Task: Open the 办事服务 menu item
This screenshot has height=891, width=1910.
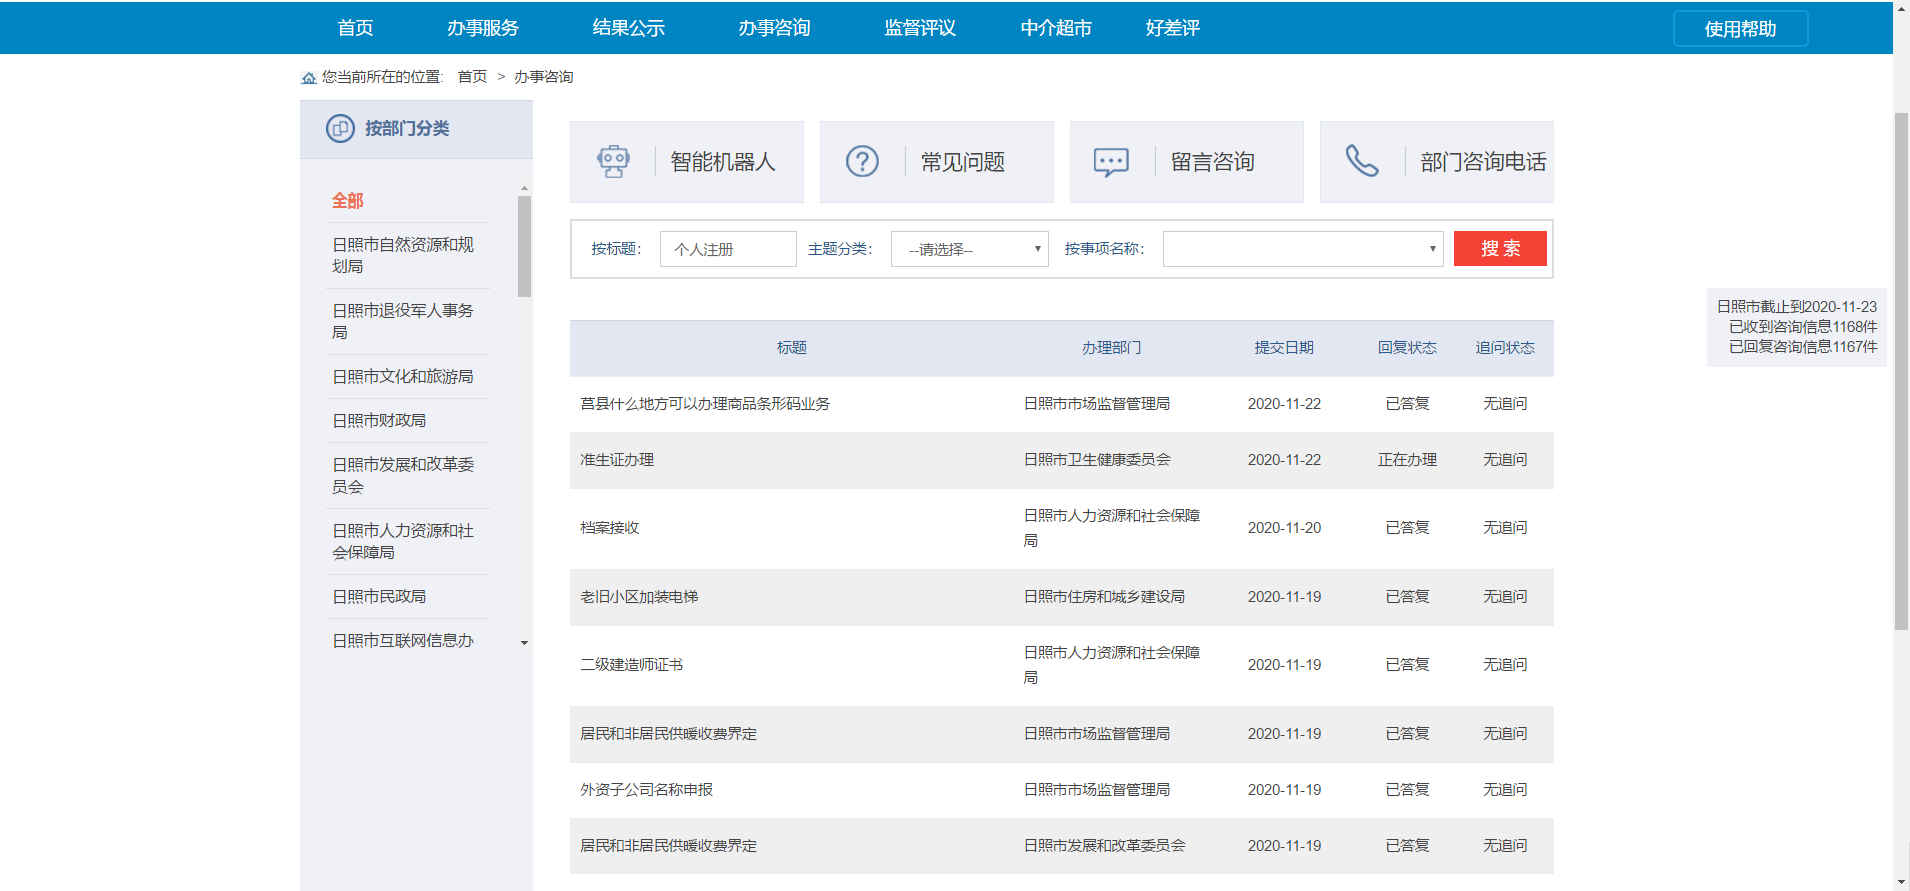Action: (x=483, y=28)
